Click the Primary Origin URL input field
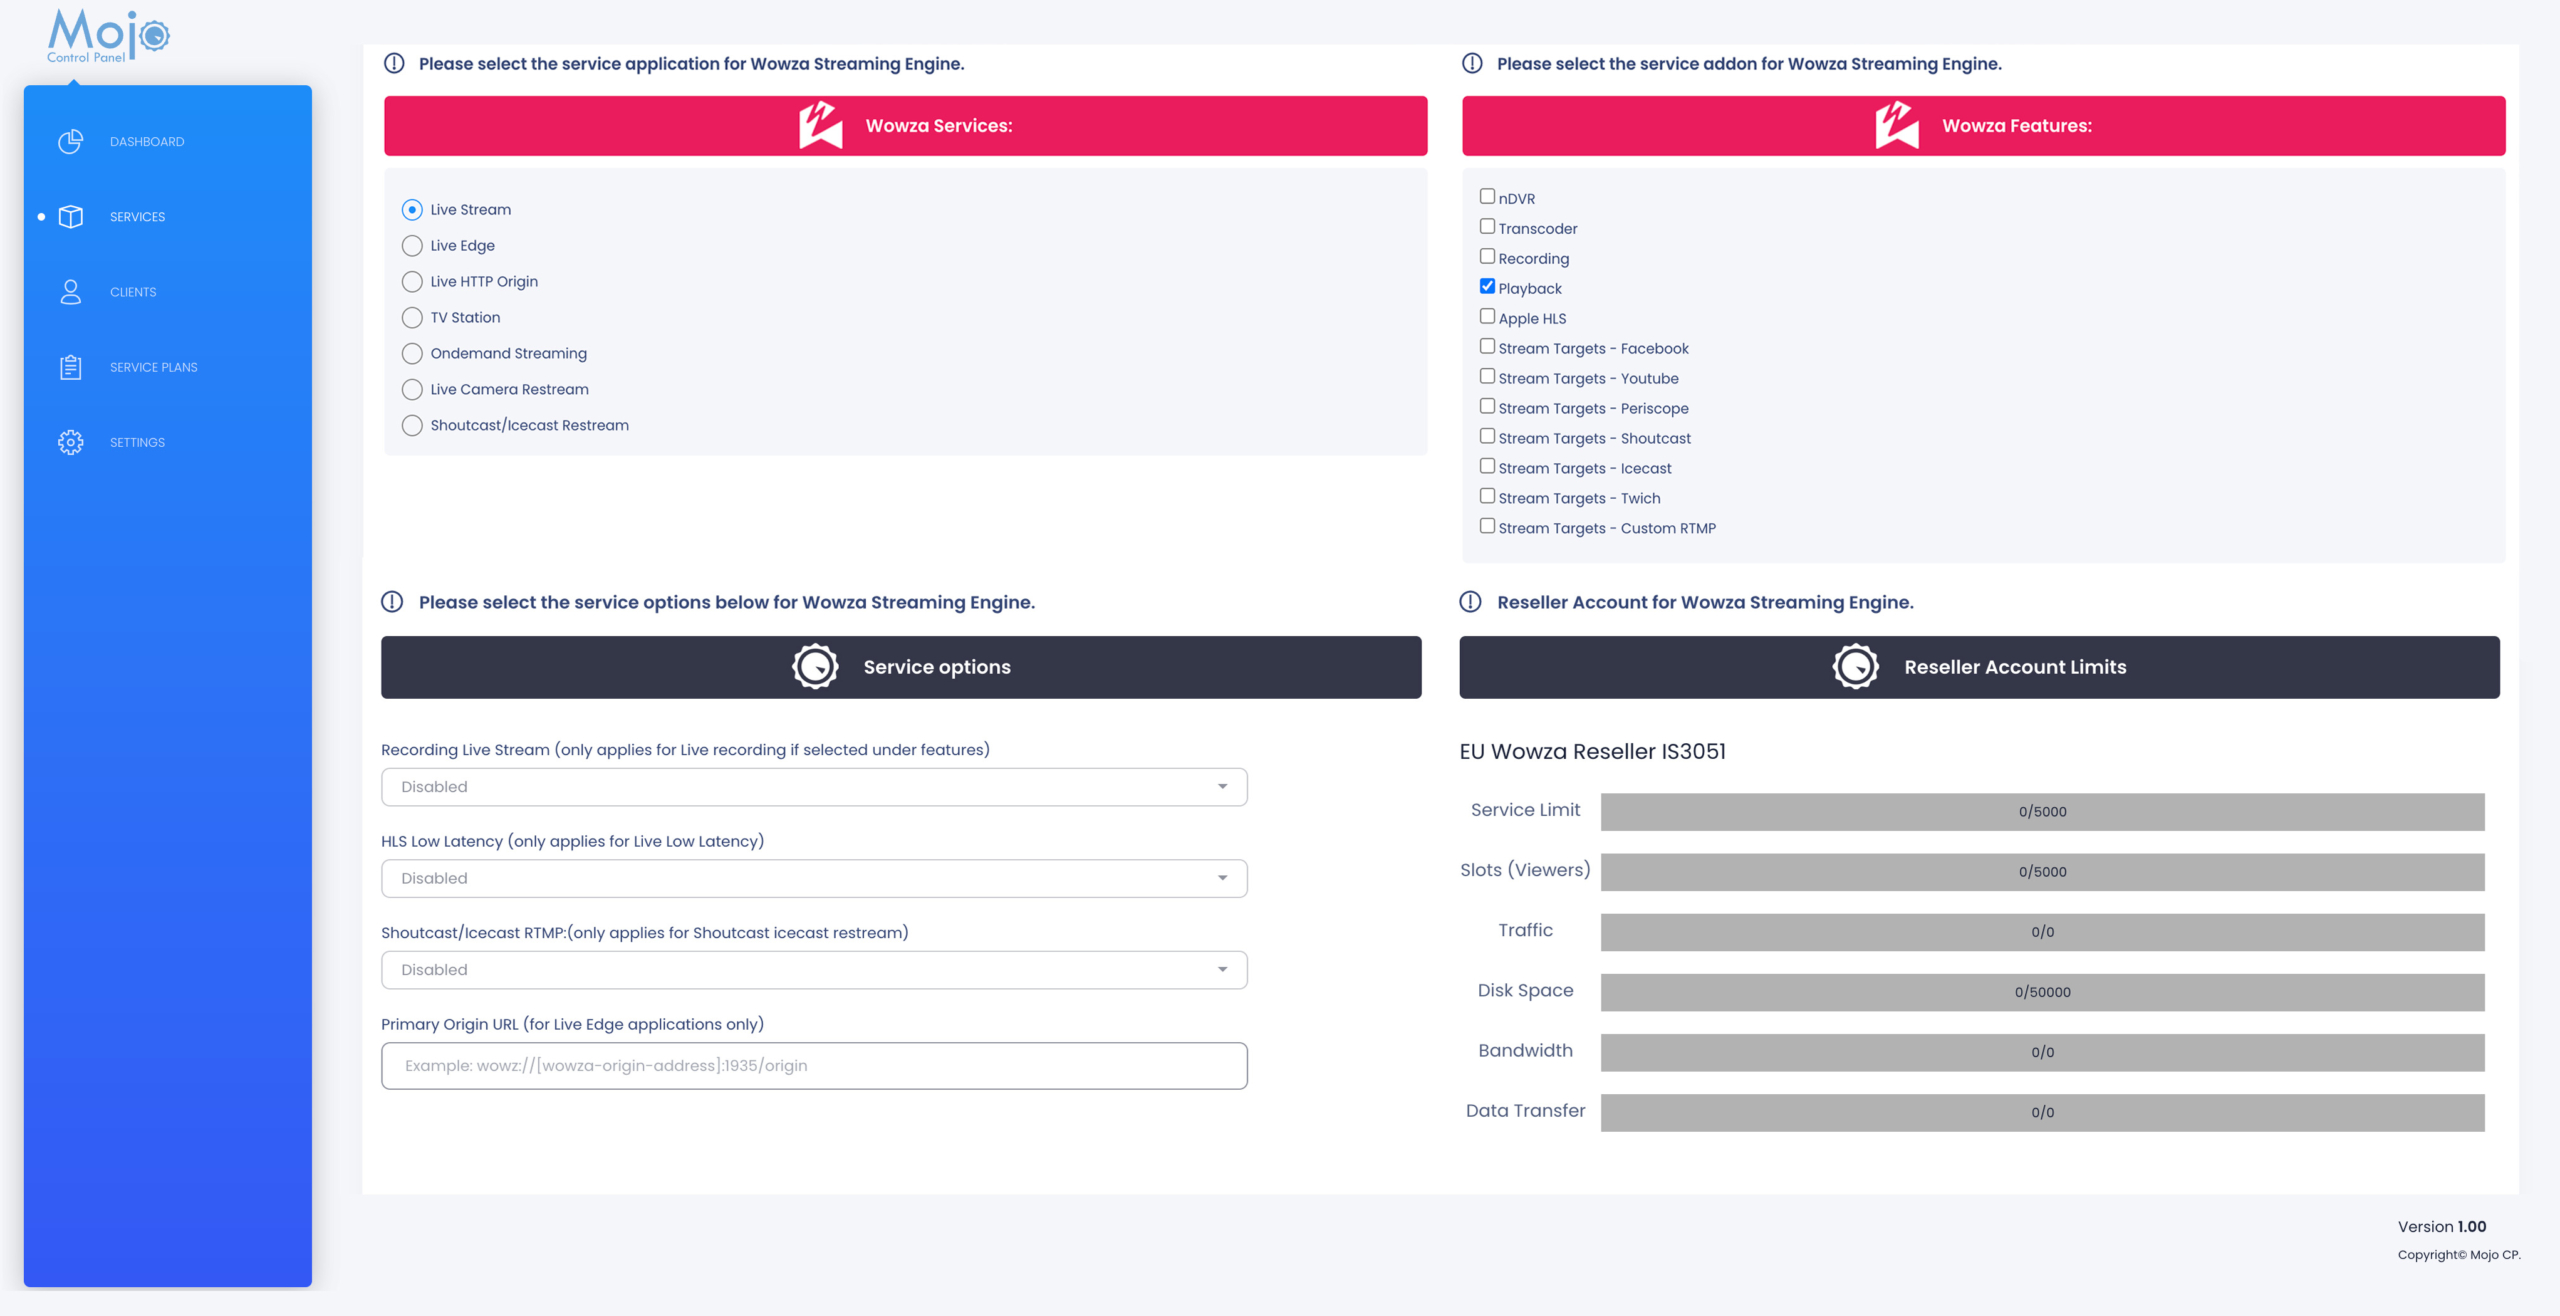 (x=813, y=1066)
